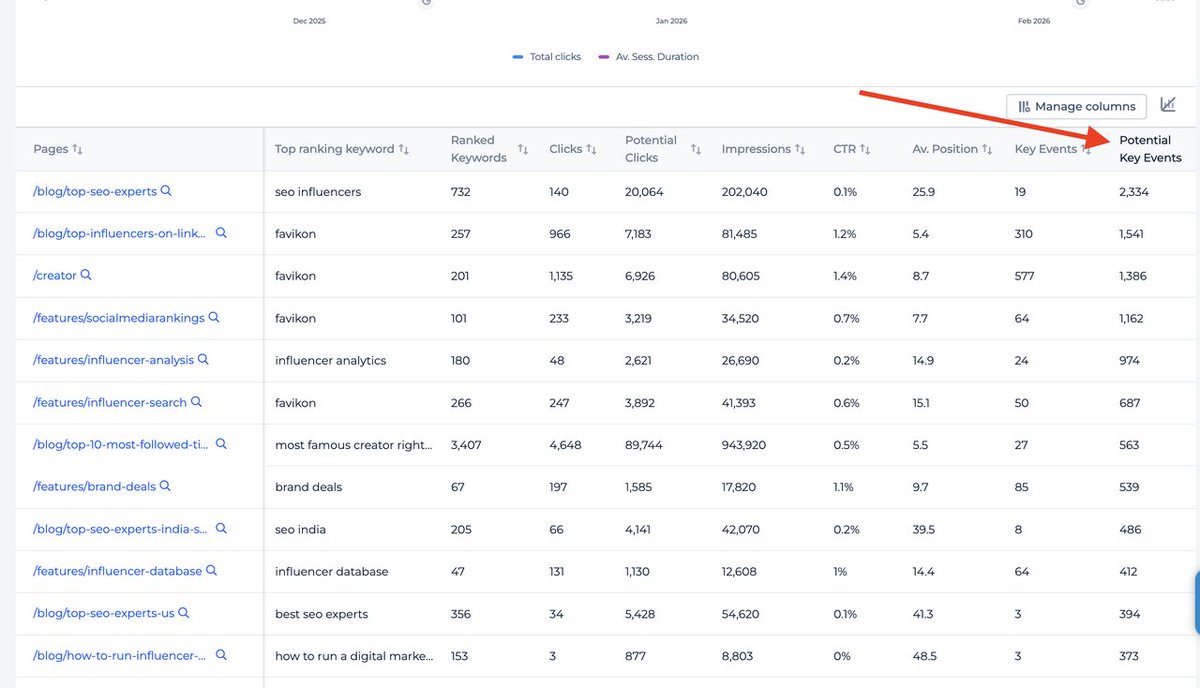Sort by Ranked Keywords arrows
Viewport: 1200px width, 688px height.
pos(523,149)
